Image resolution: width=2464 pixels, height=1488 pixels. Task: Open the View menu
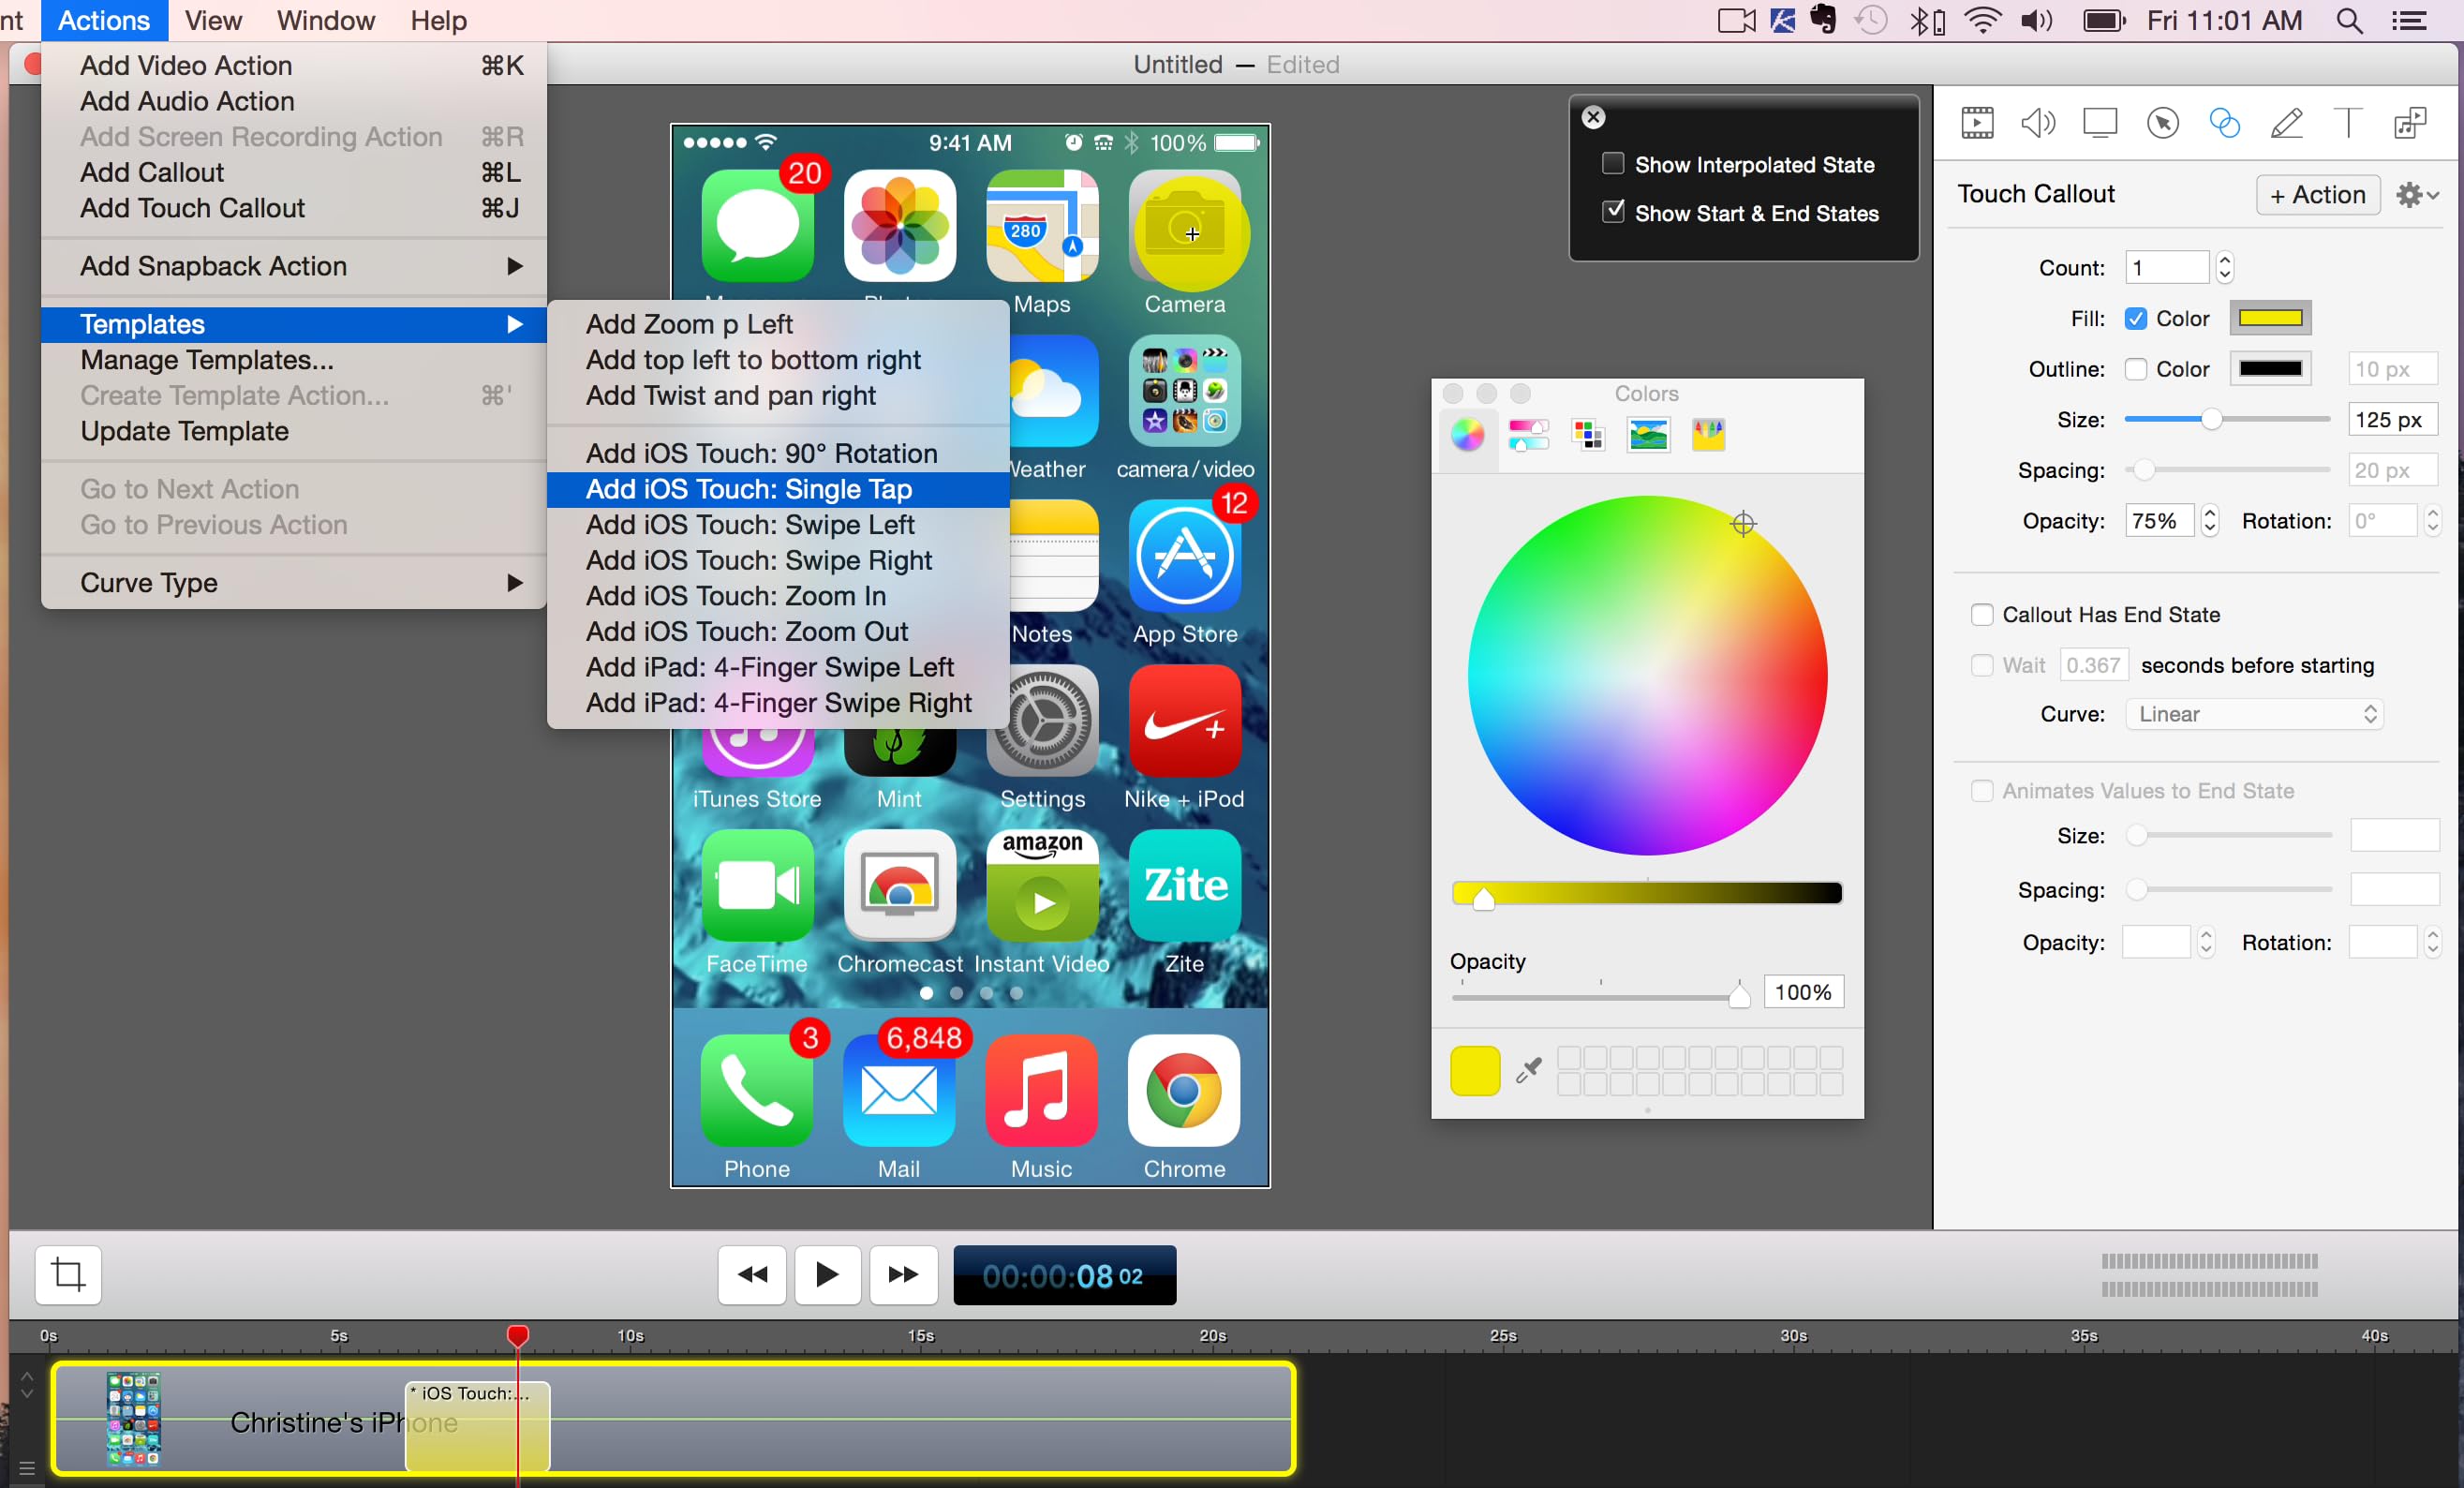(213, 21)
